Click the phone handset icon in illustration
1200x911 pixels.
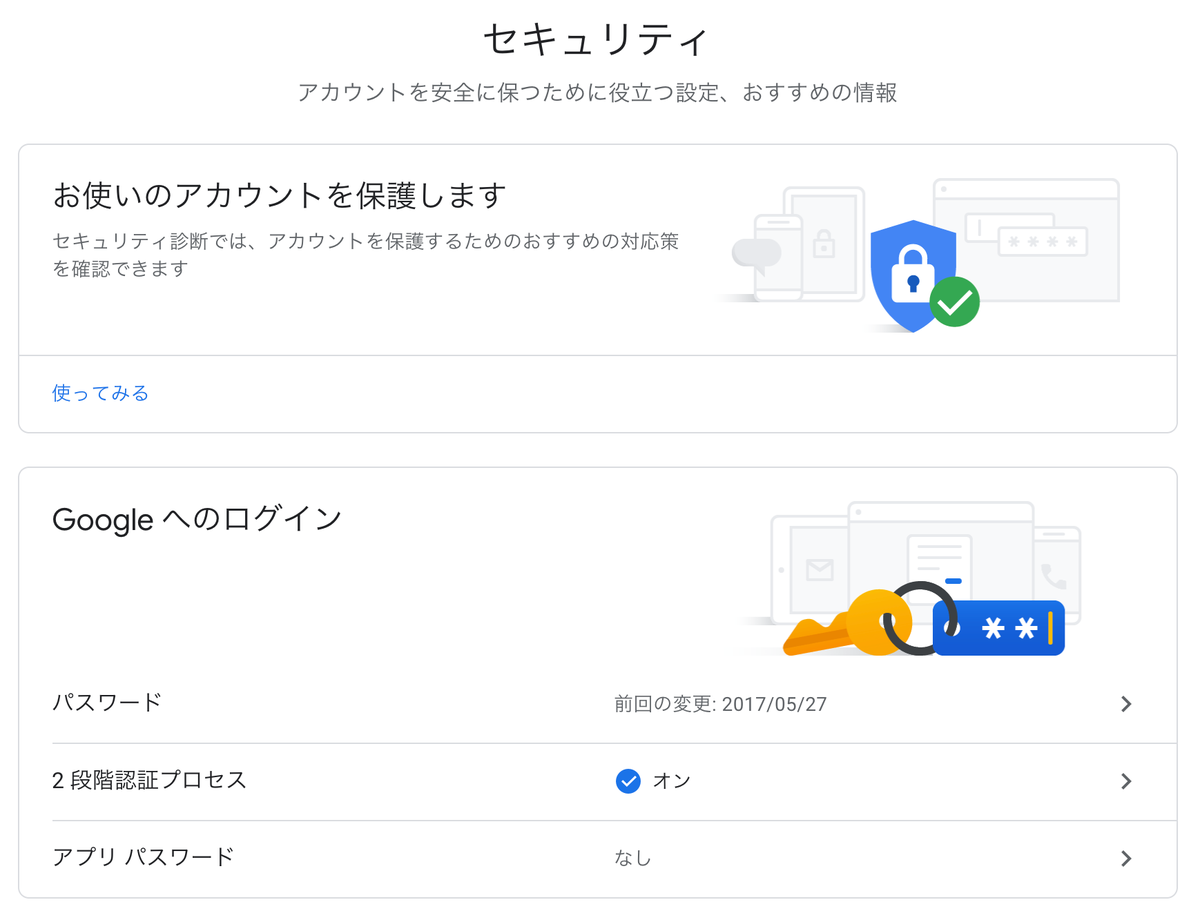(x=1053, y=576)
